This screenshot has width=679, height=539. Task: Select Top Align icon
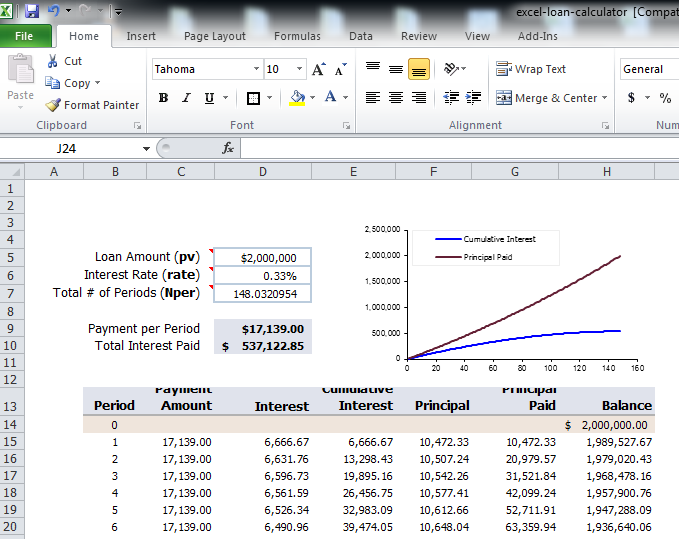point(373,68)
